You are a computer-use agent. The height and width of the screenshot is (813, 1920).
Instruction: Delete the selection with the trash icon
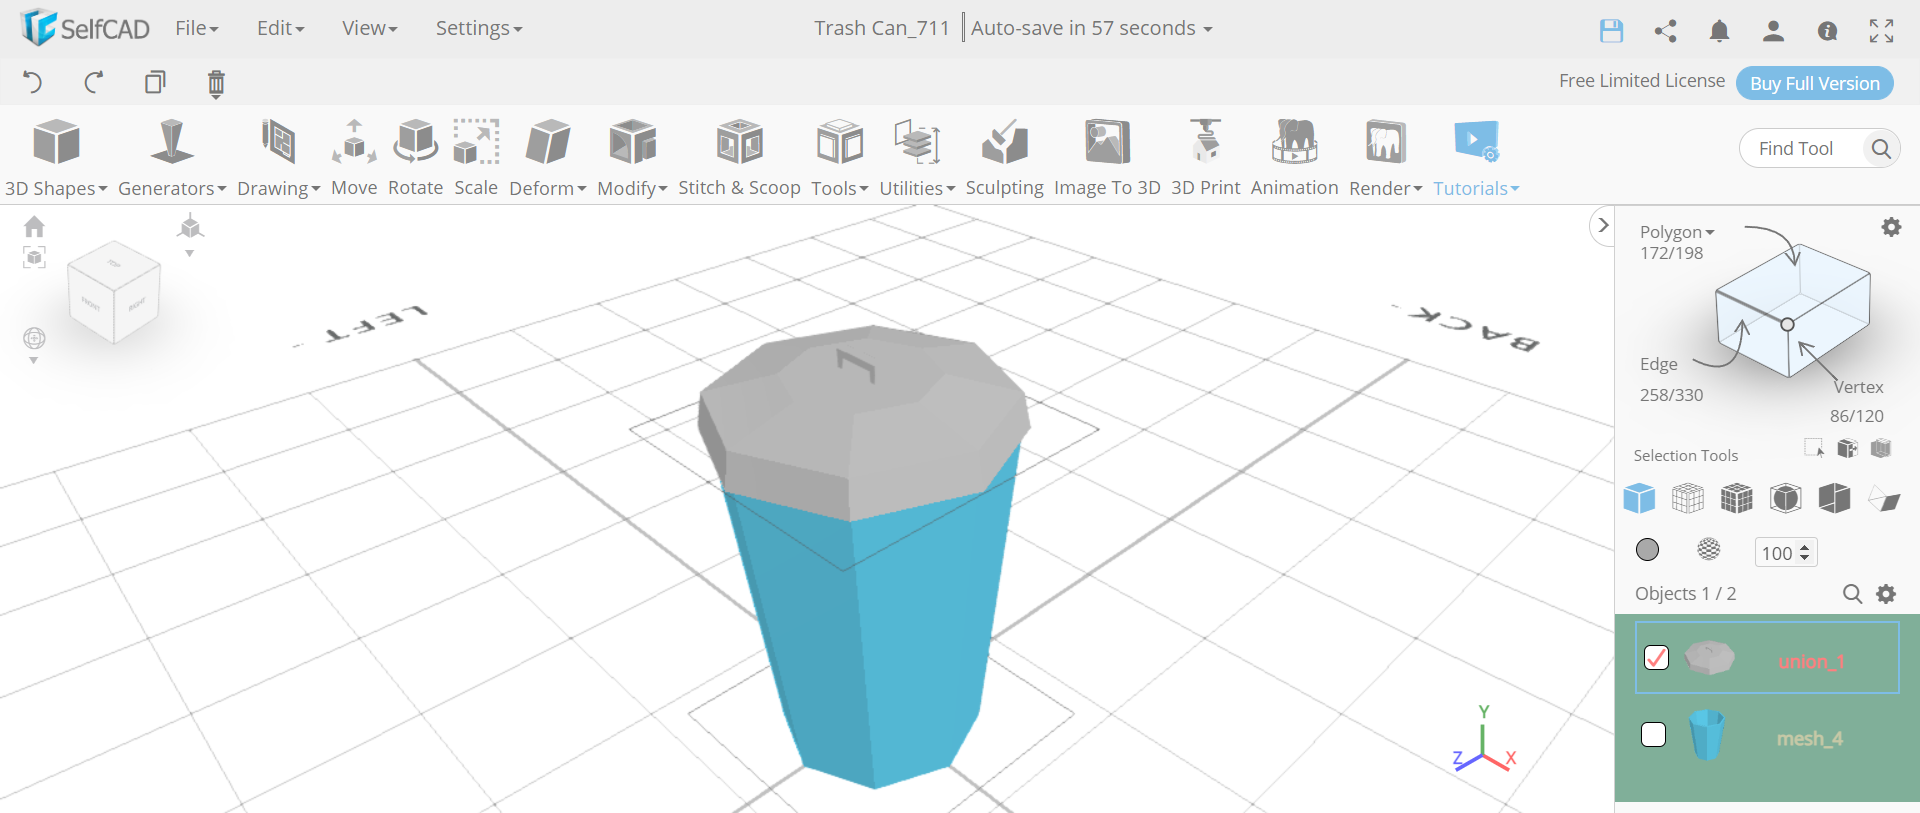pos(216,83)
